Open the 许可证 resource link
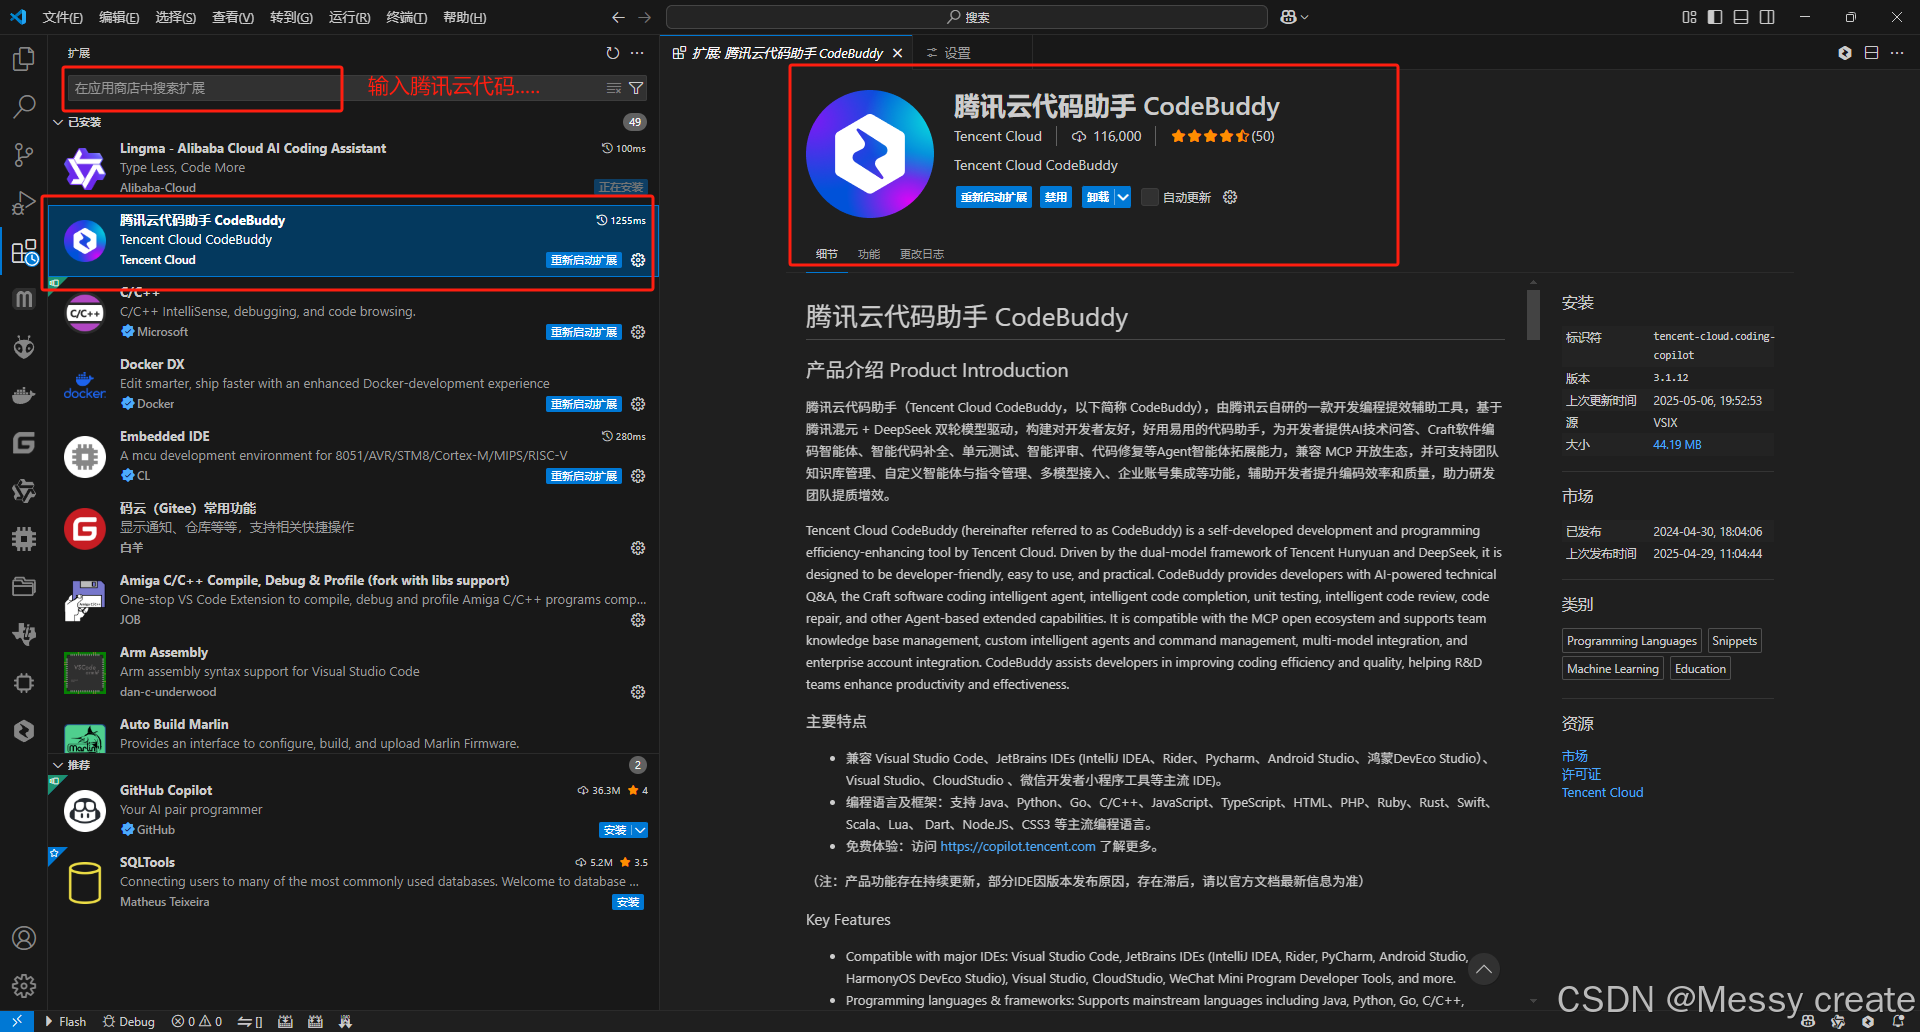This screenshot has height=1032, width=1920. tap(1581, 774)
